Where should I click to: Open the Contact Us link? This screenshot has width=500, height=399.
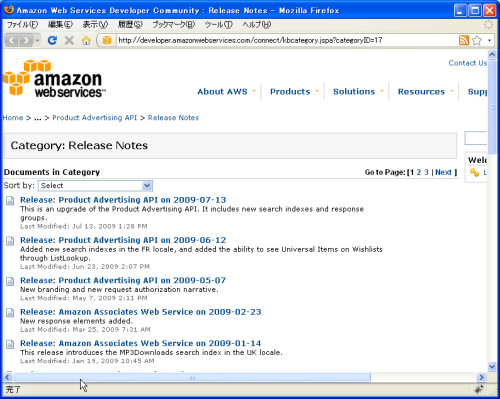(467, 63)
